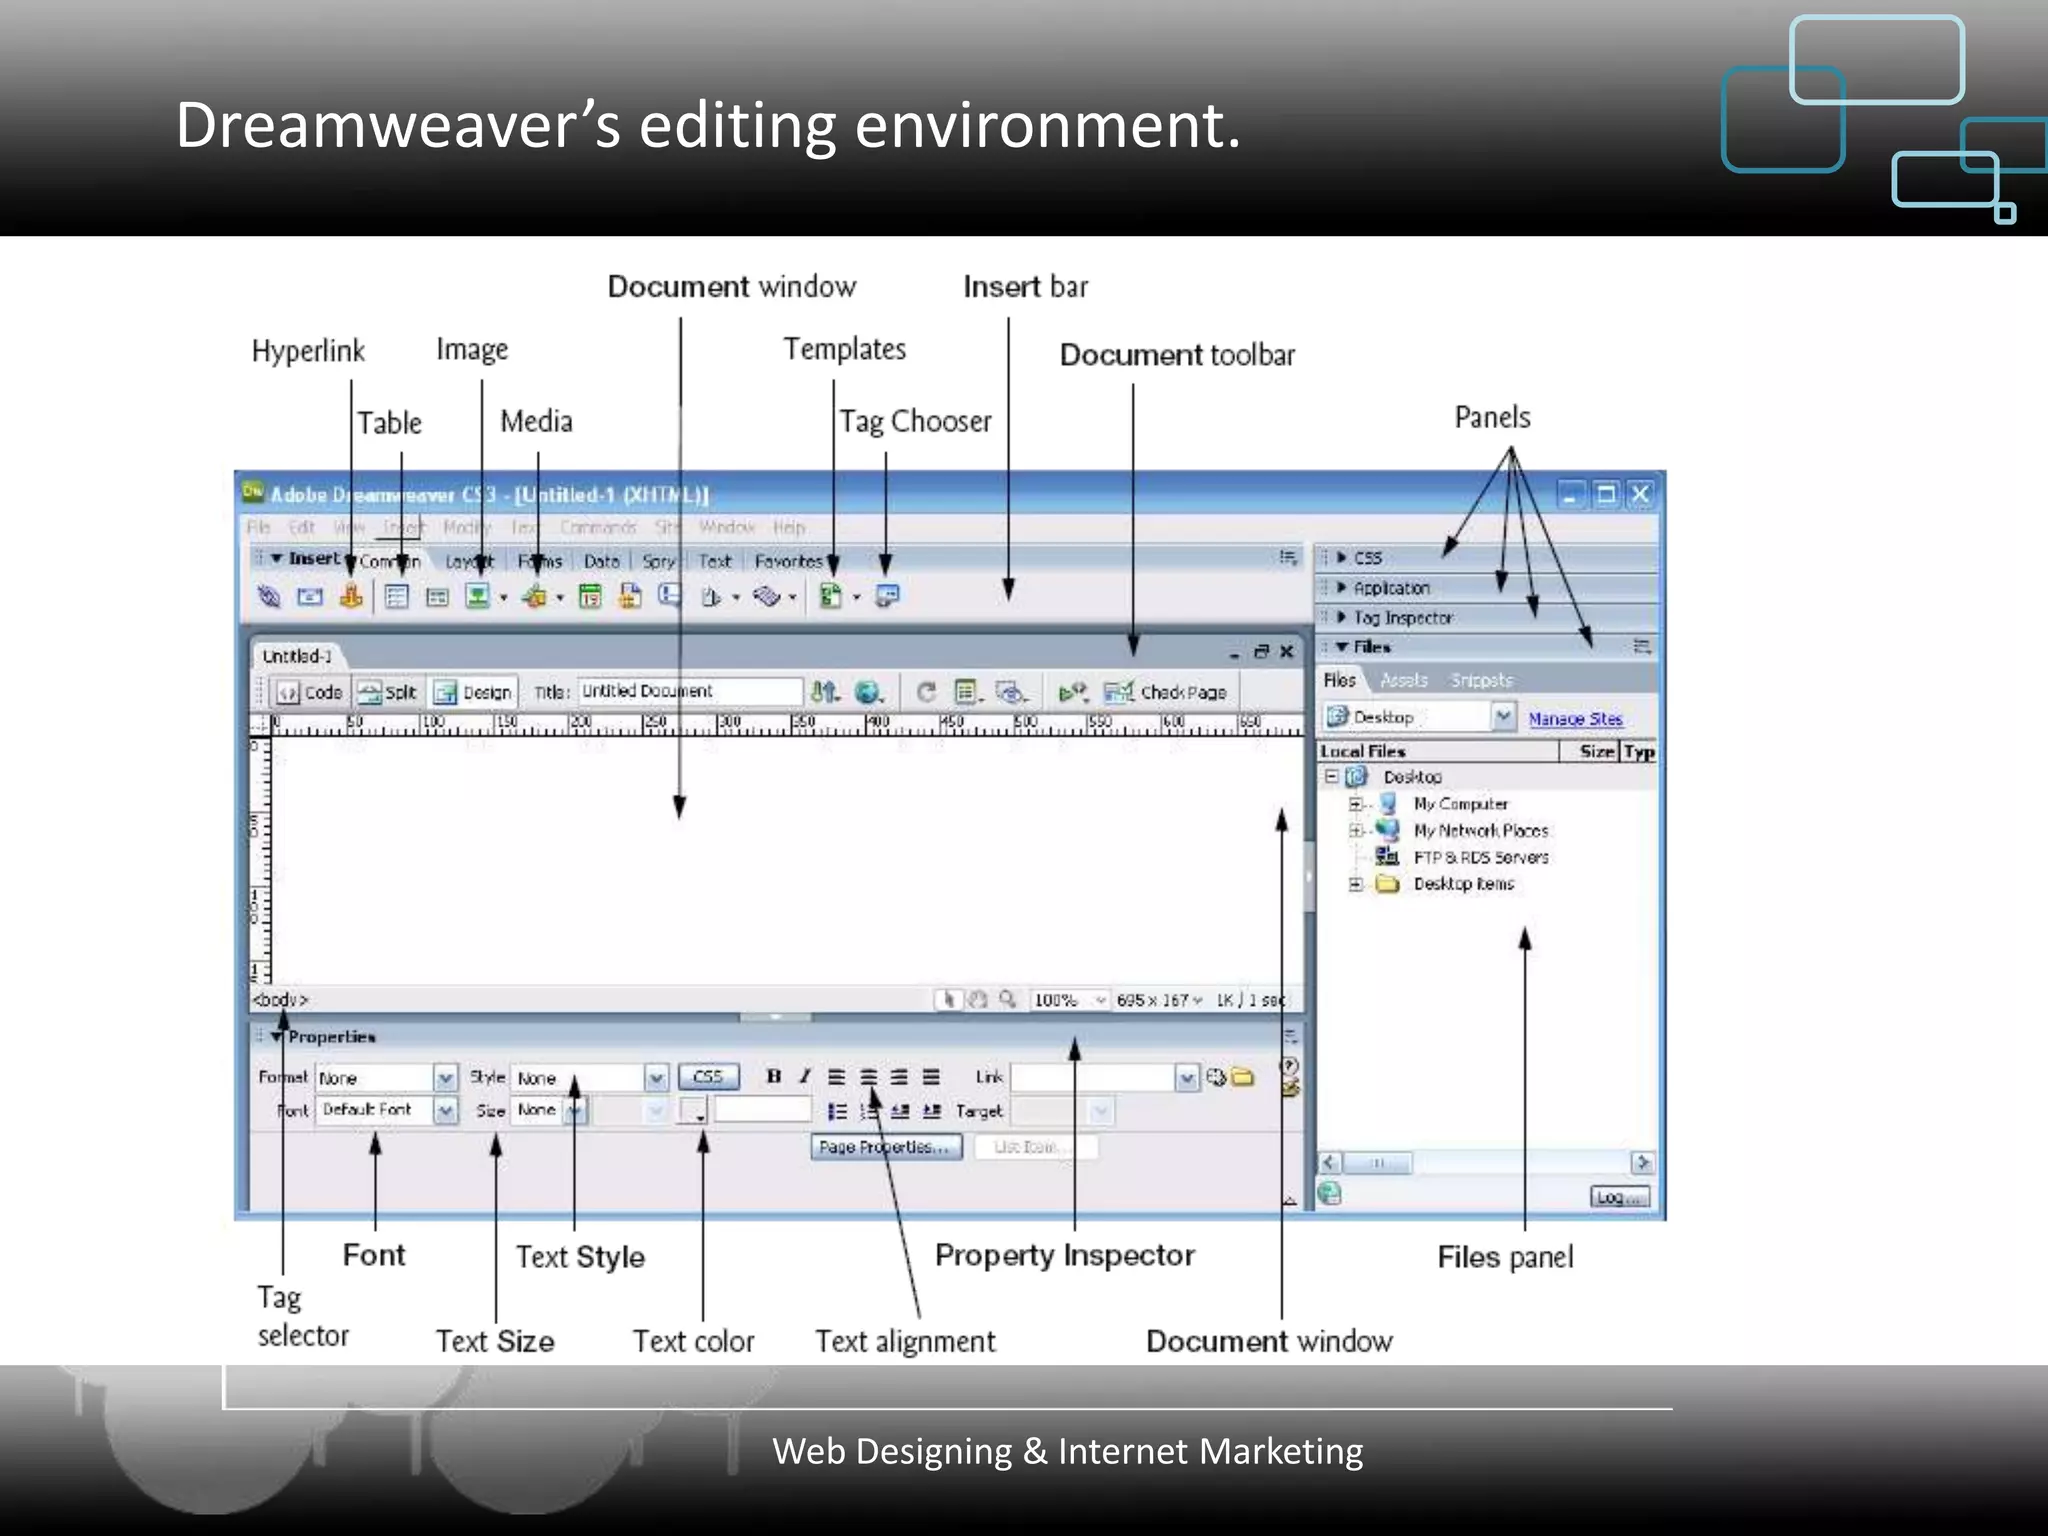
Task: Switch to Favorites tab in Insert bar
Action: 789,561
